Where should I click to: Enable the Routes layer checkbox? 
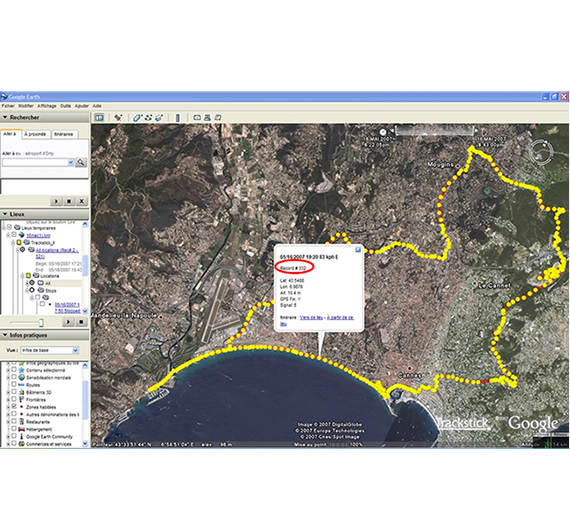(x=14, y=384)
